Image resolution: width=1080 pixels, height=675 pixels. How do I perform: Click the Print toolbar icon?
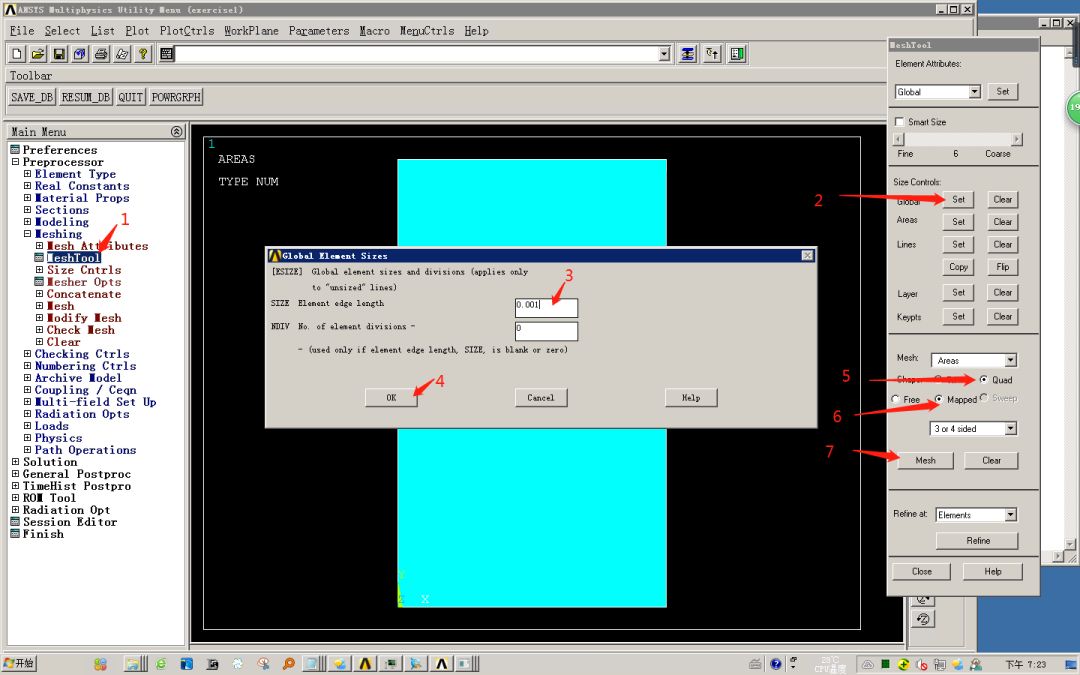[100, 53]
